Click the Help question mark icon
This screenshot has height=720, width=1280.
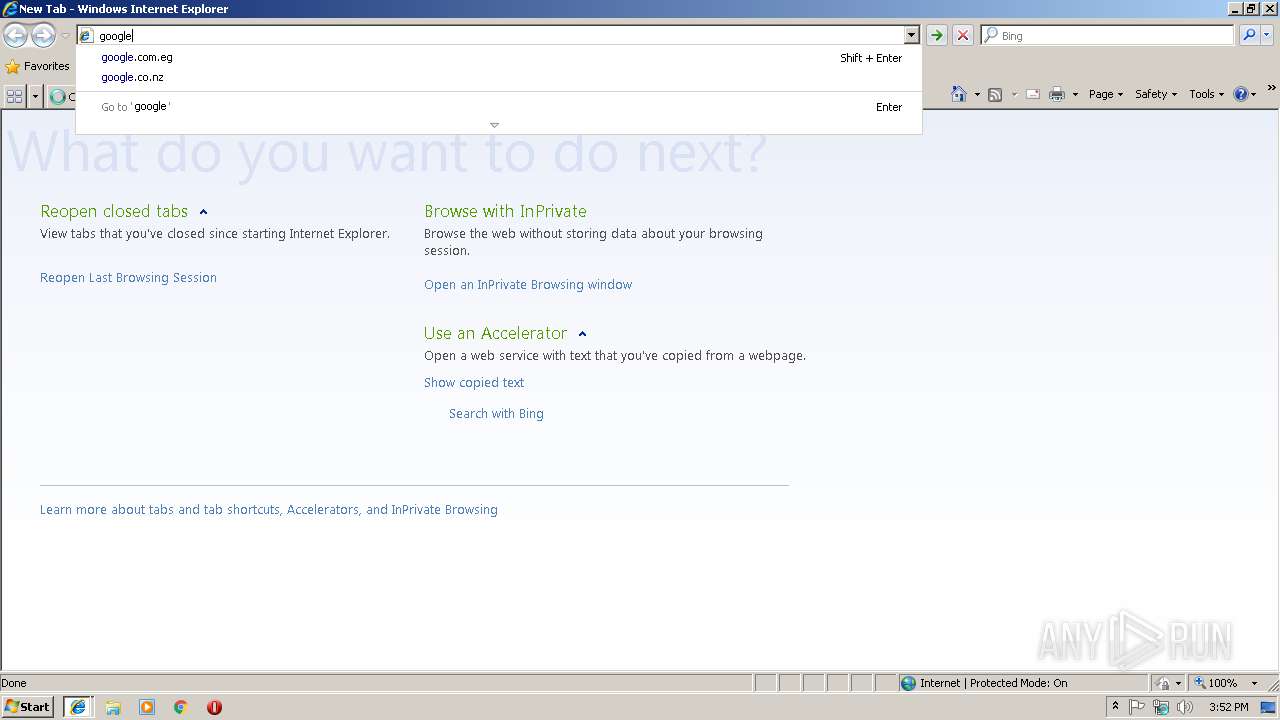point(1240,94)
